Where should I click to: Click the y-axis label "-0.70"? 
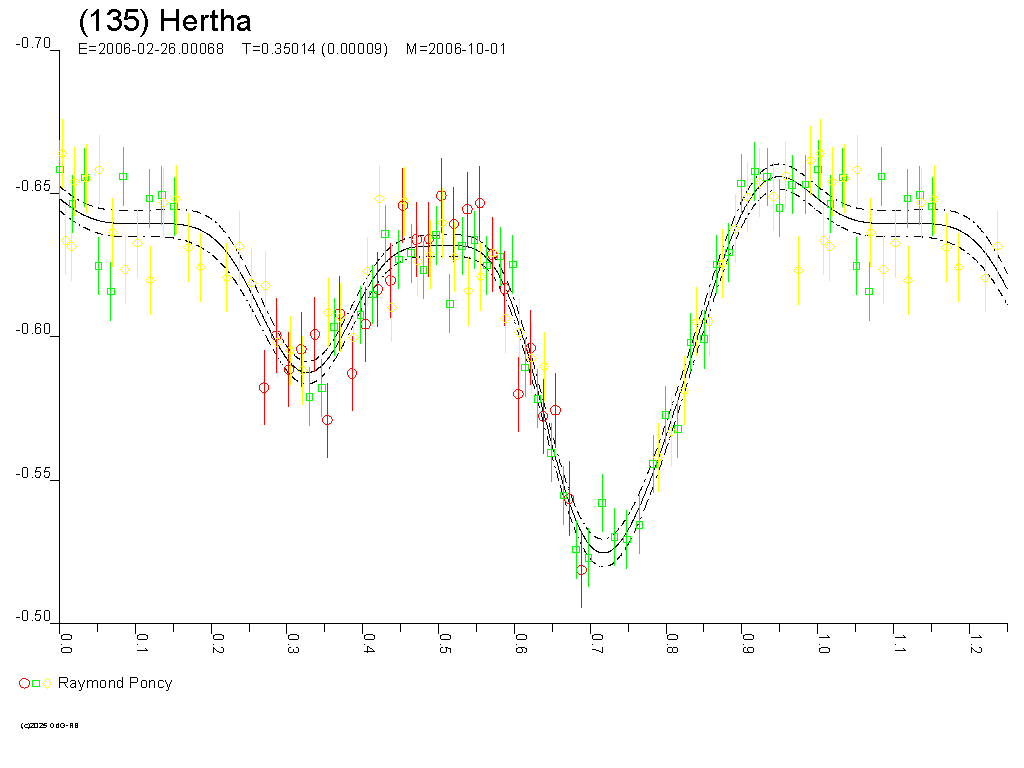[33, 43]
